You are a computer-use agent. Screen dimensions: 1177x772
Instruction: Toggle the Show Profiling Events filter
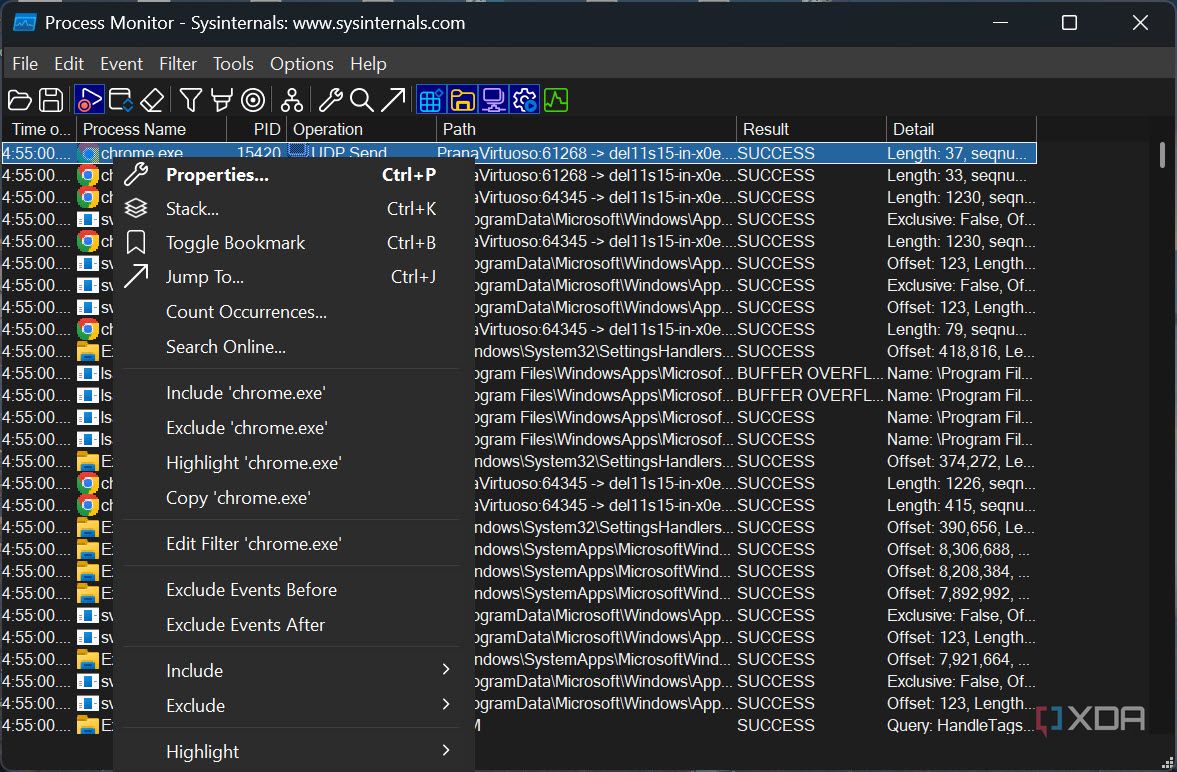pos(557,99)
